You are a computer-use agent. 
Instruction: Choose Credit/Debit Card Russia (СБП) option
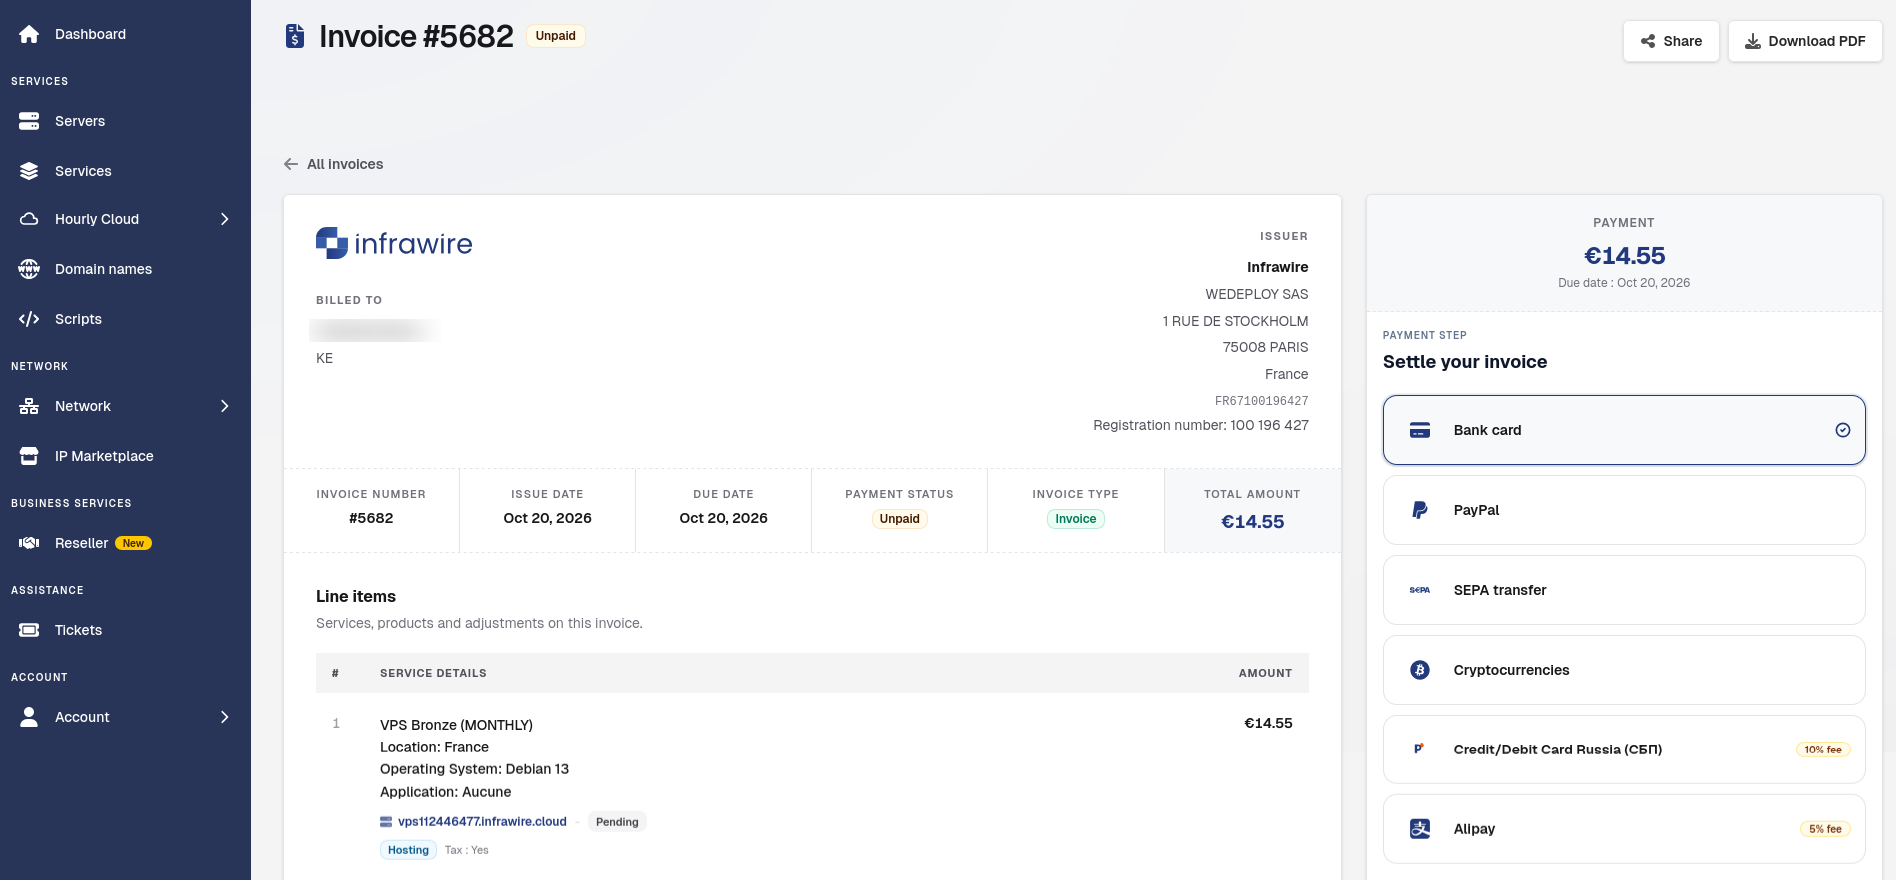pos(1624,749)
